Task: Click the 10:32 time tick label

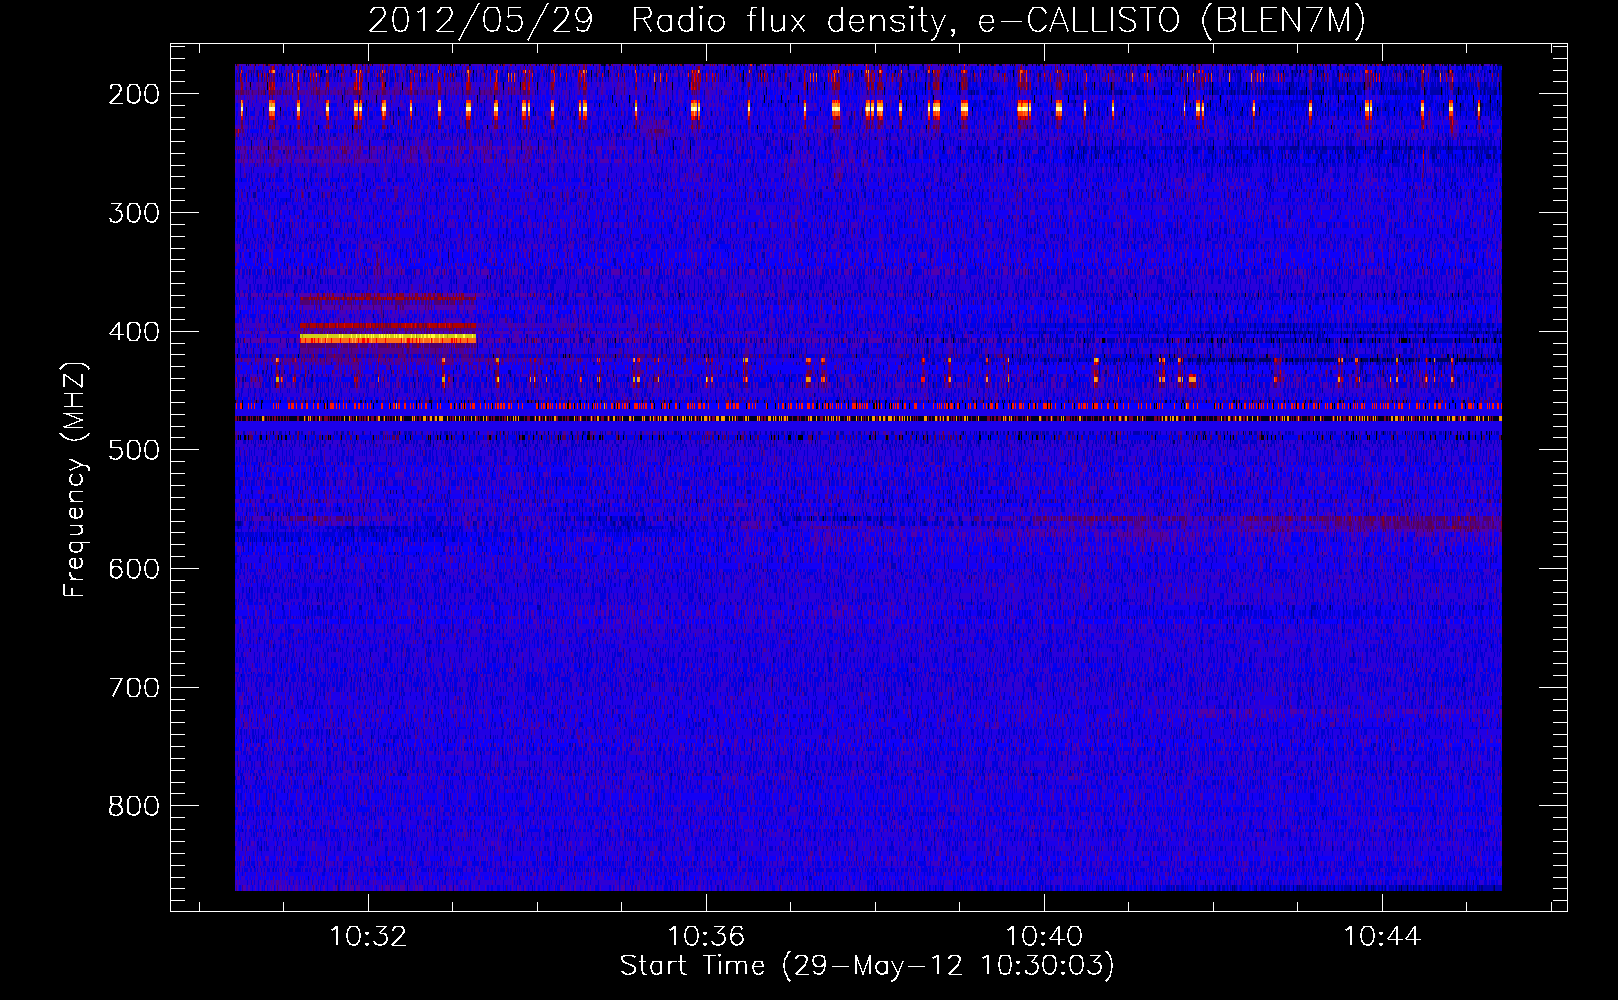Action: [368, 937]
